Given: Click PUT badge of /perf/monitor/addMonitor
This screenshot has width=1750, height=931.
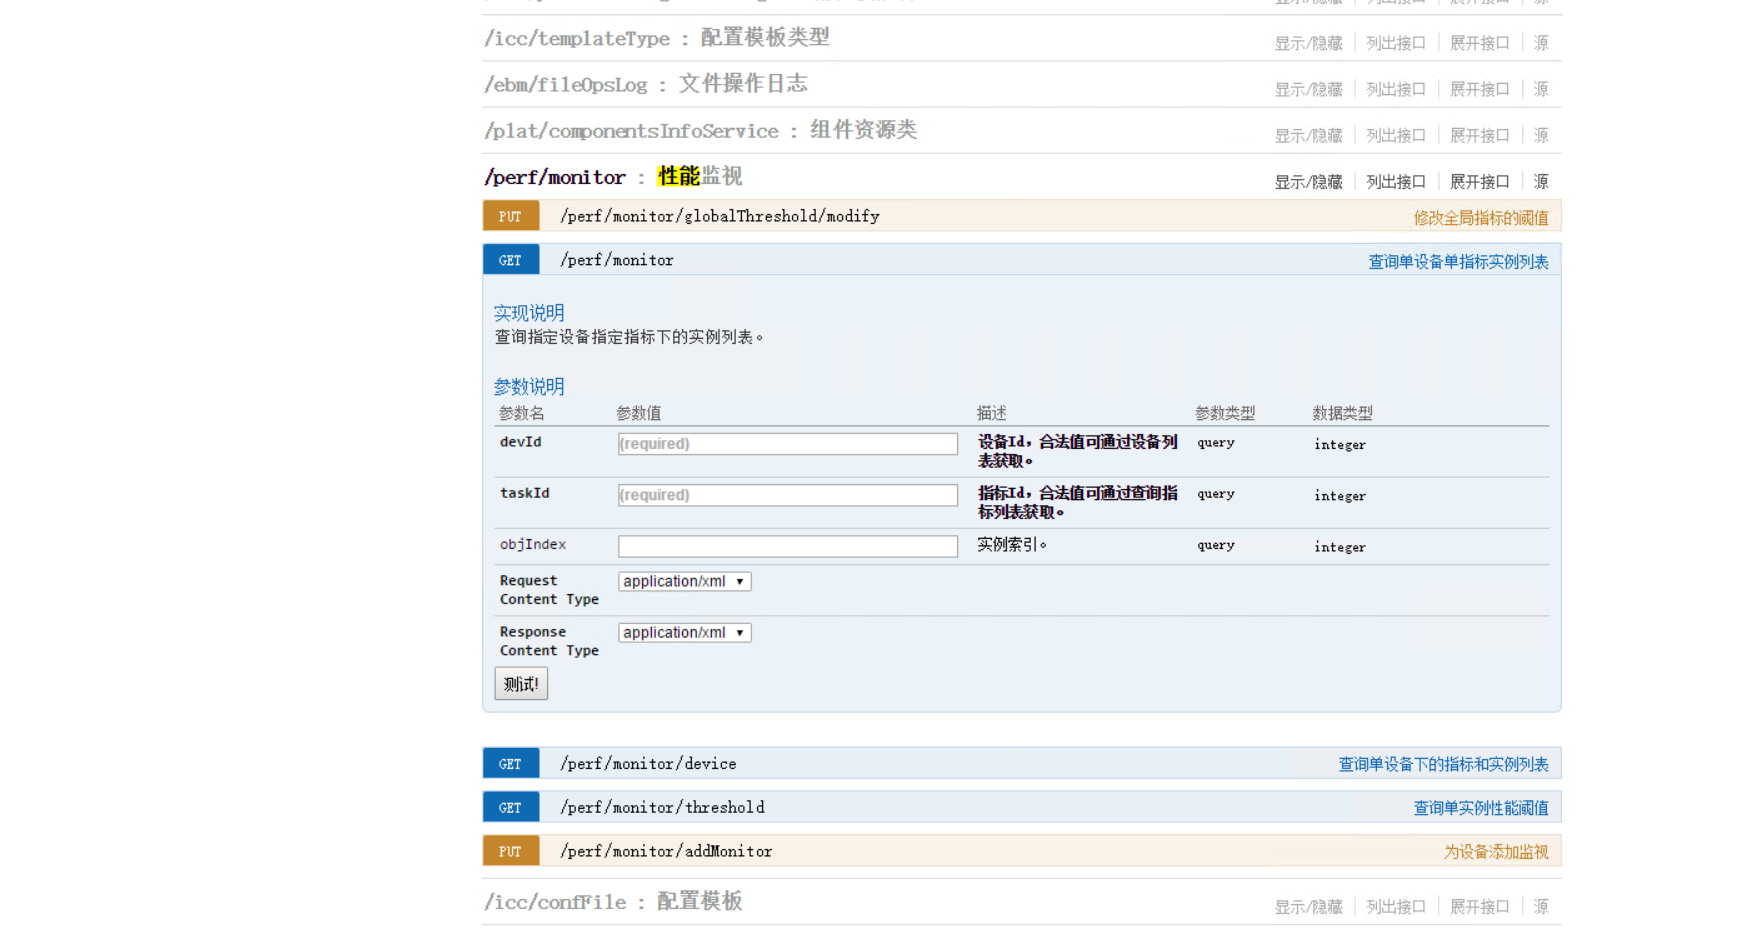Looking at the screenshot, I should point(511,852).
